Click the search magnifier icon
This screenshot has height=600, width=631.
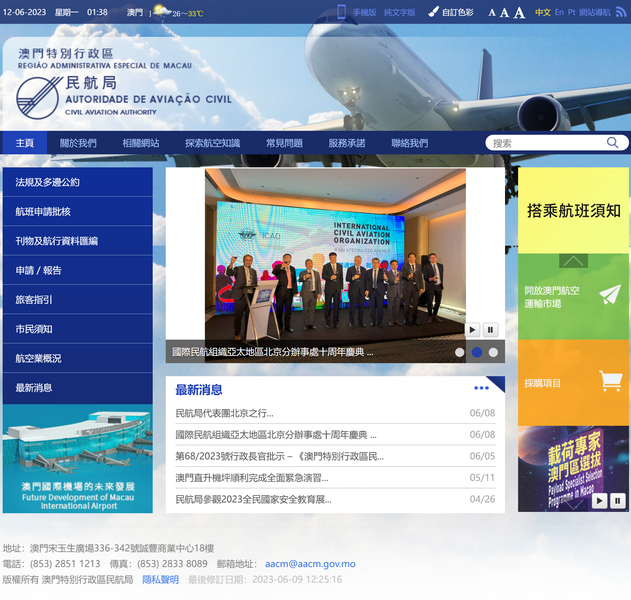point(612,143)
